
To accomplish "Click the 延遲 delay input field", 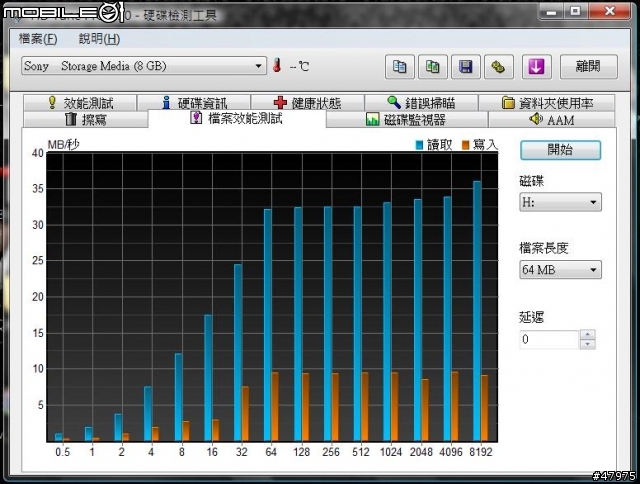I will pyautogui.click(x=549, y=340).
